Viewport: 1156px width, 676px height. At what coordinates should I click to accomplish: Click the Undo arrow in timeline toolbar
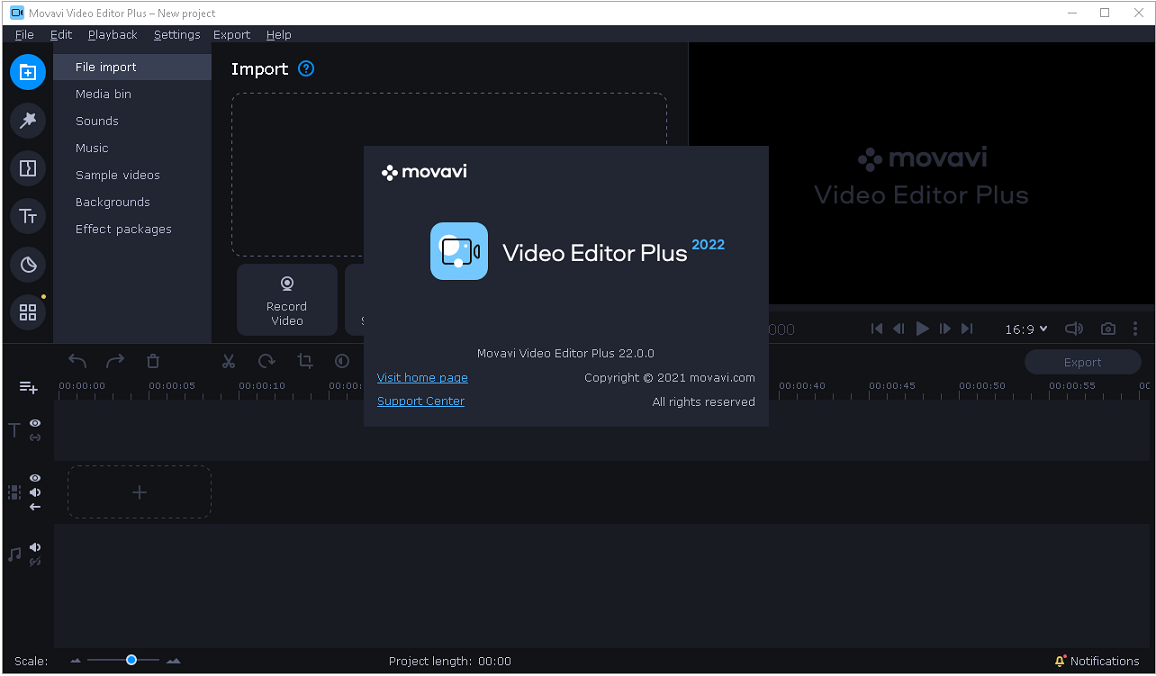(x=77, y=361)
